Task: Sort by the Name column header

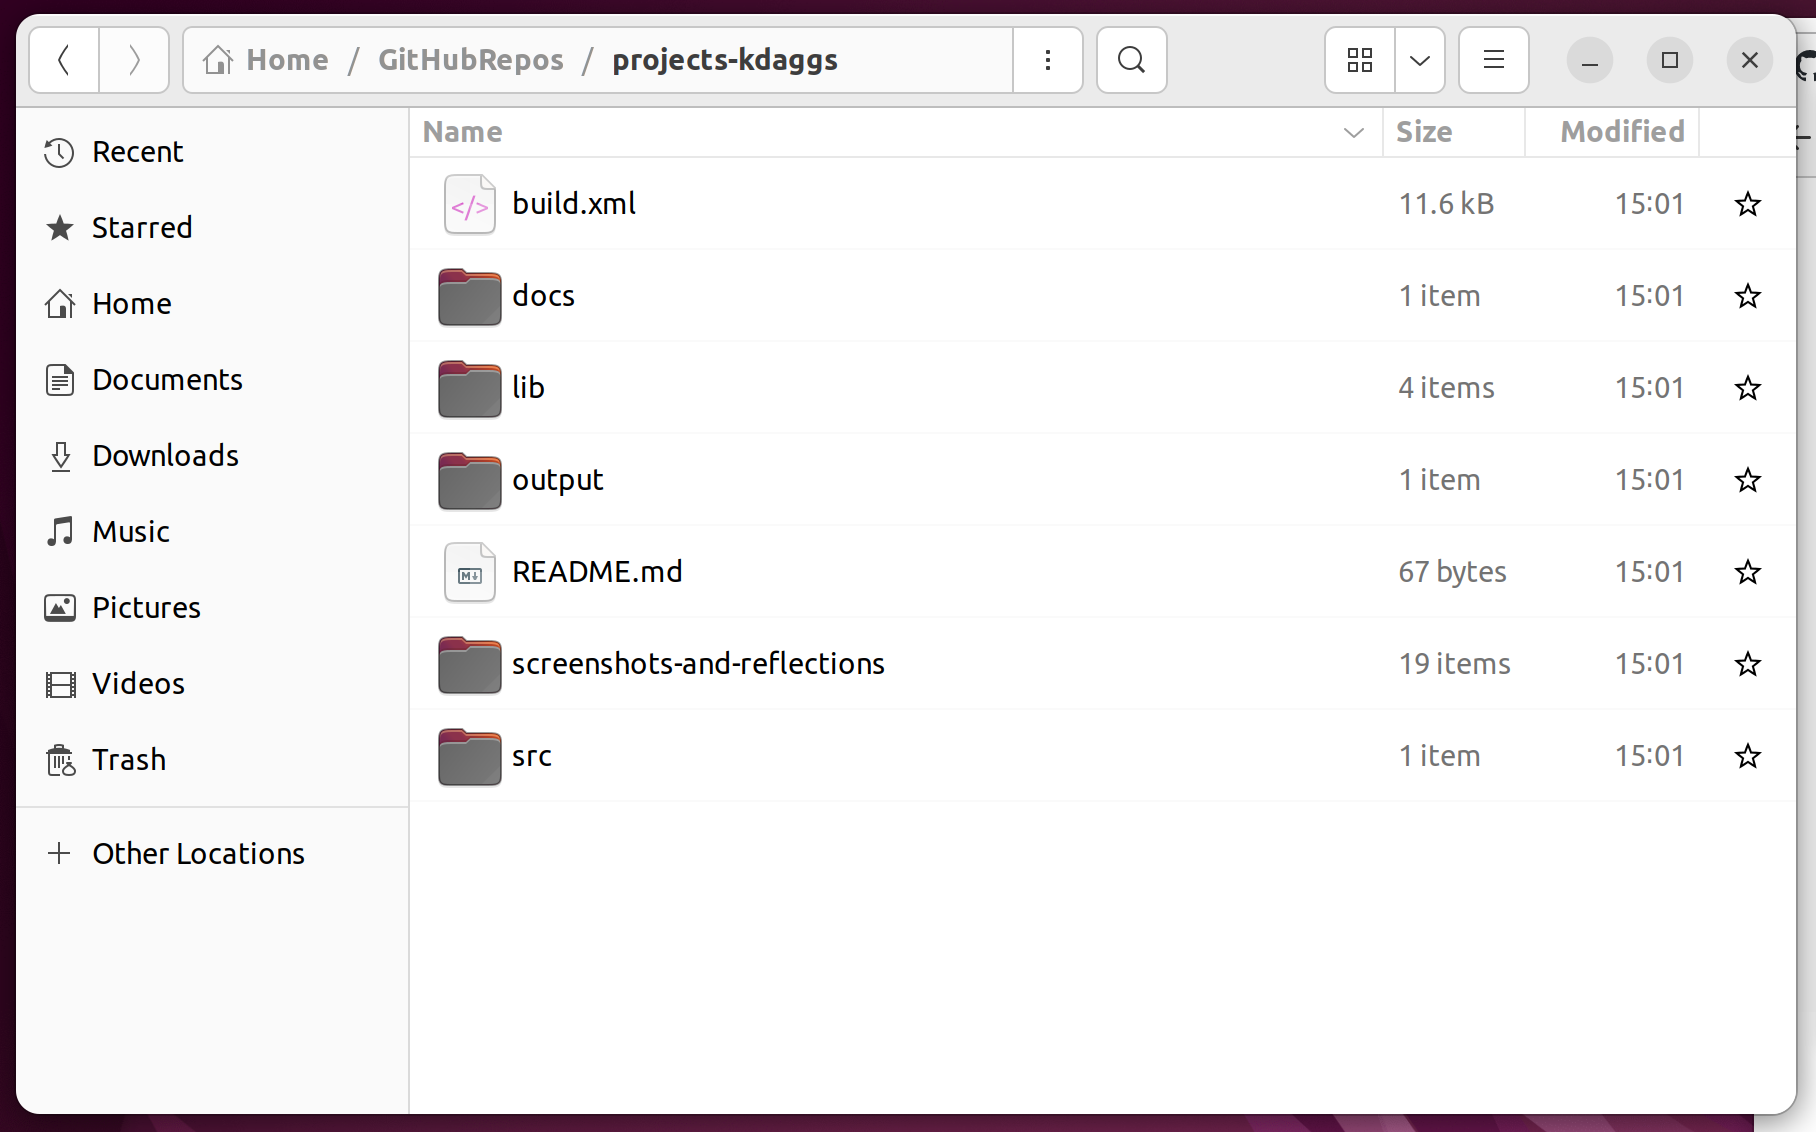Action: 896,132
